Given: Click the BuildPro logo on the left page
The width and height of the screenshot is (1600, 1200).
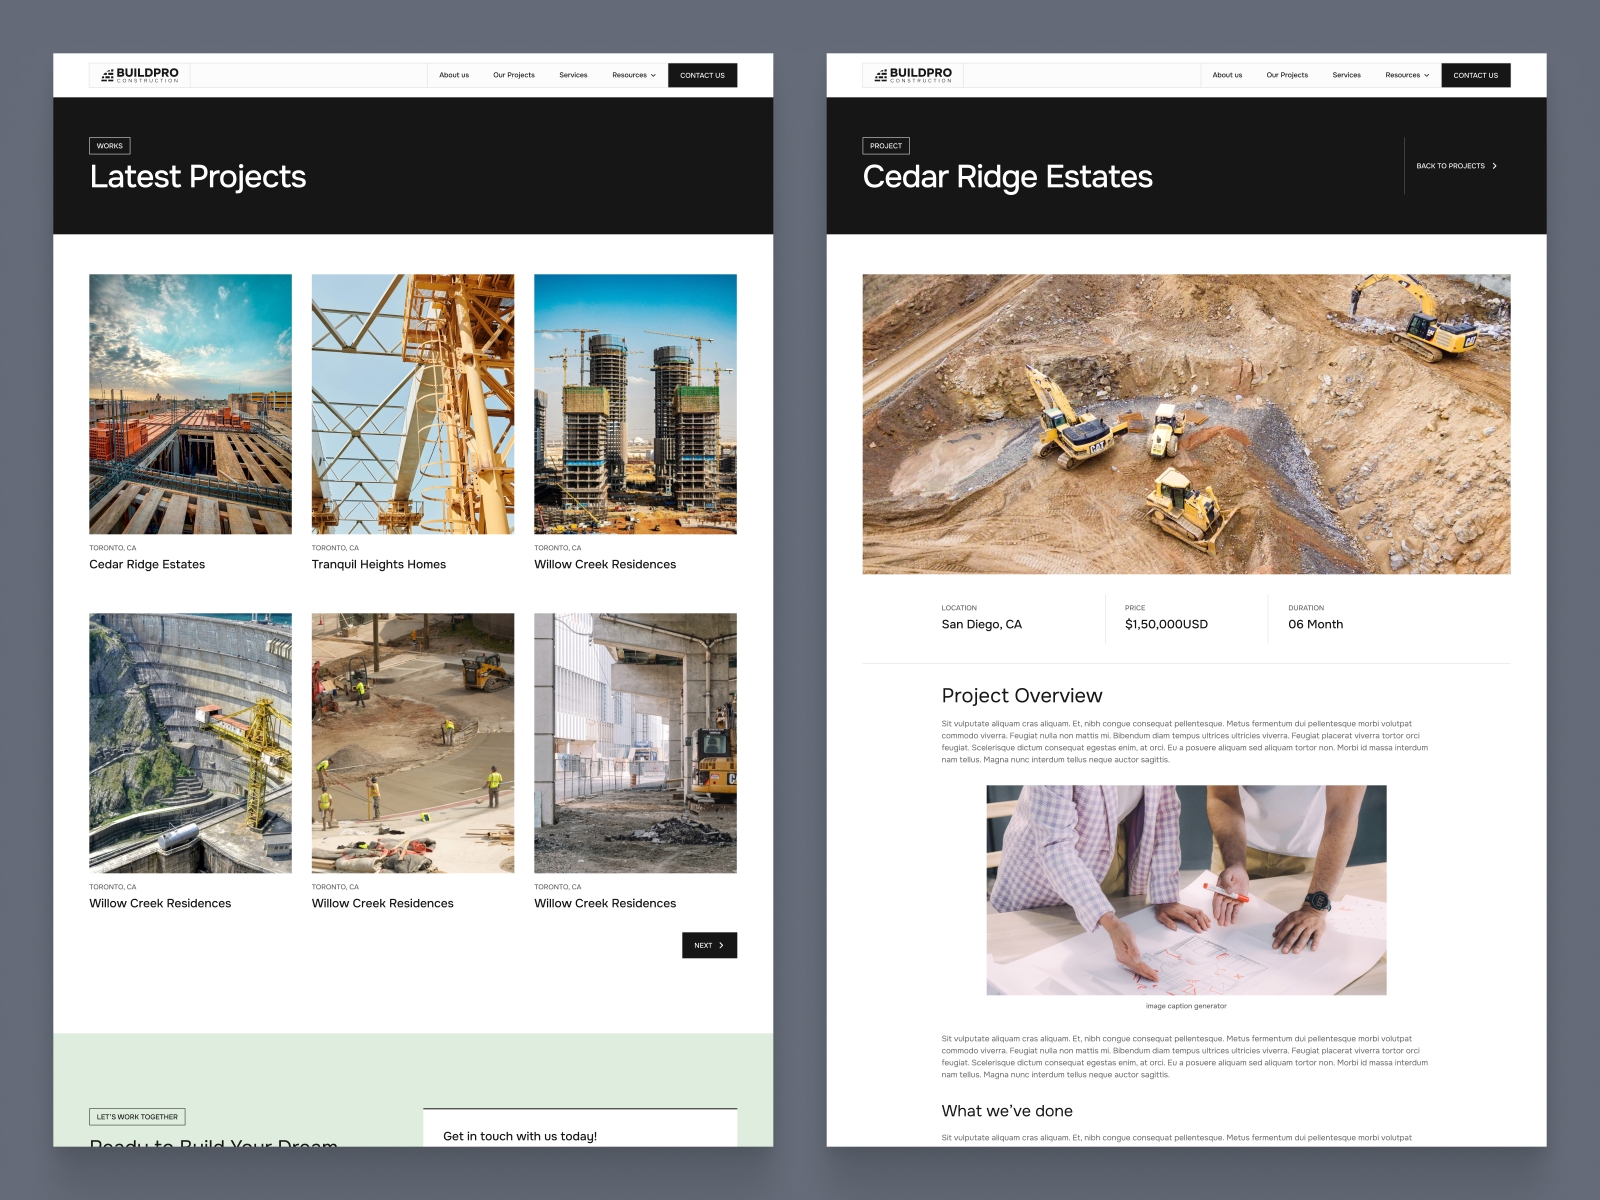Looking at the screenshot, I should click(140, 75).
